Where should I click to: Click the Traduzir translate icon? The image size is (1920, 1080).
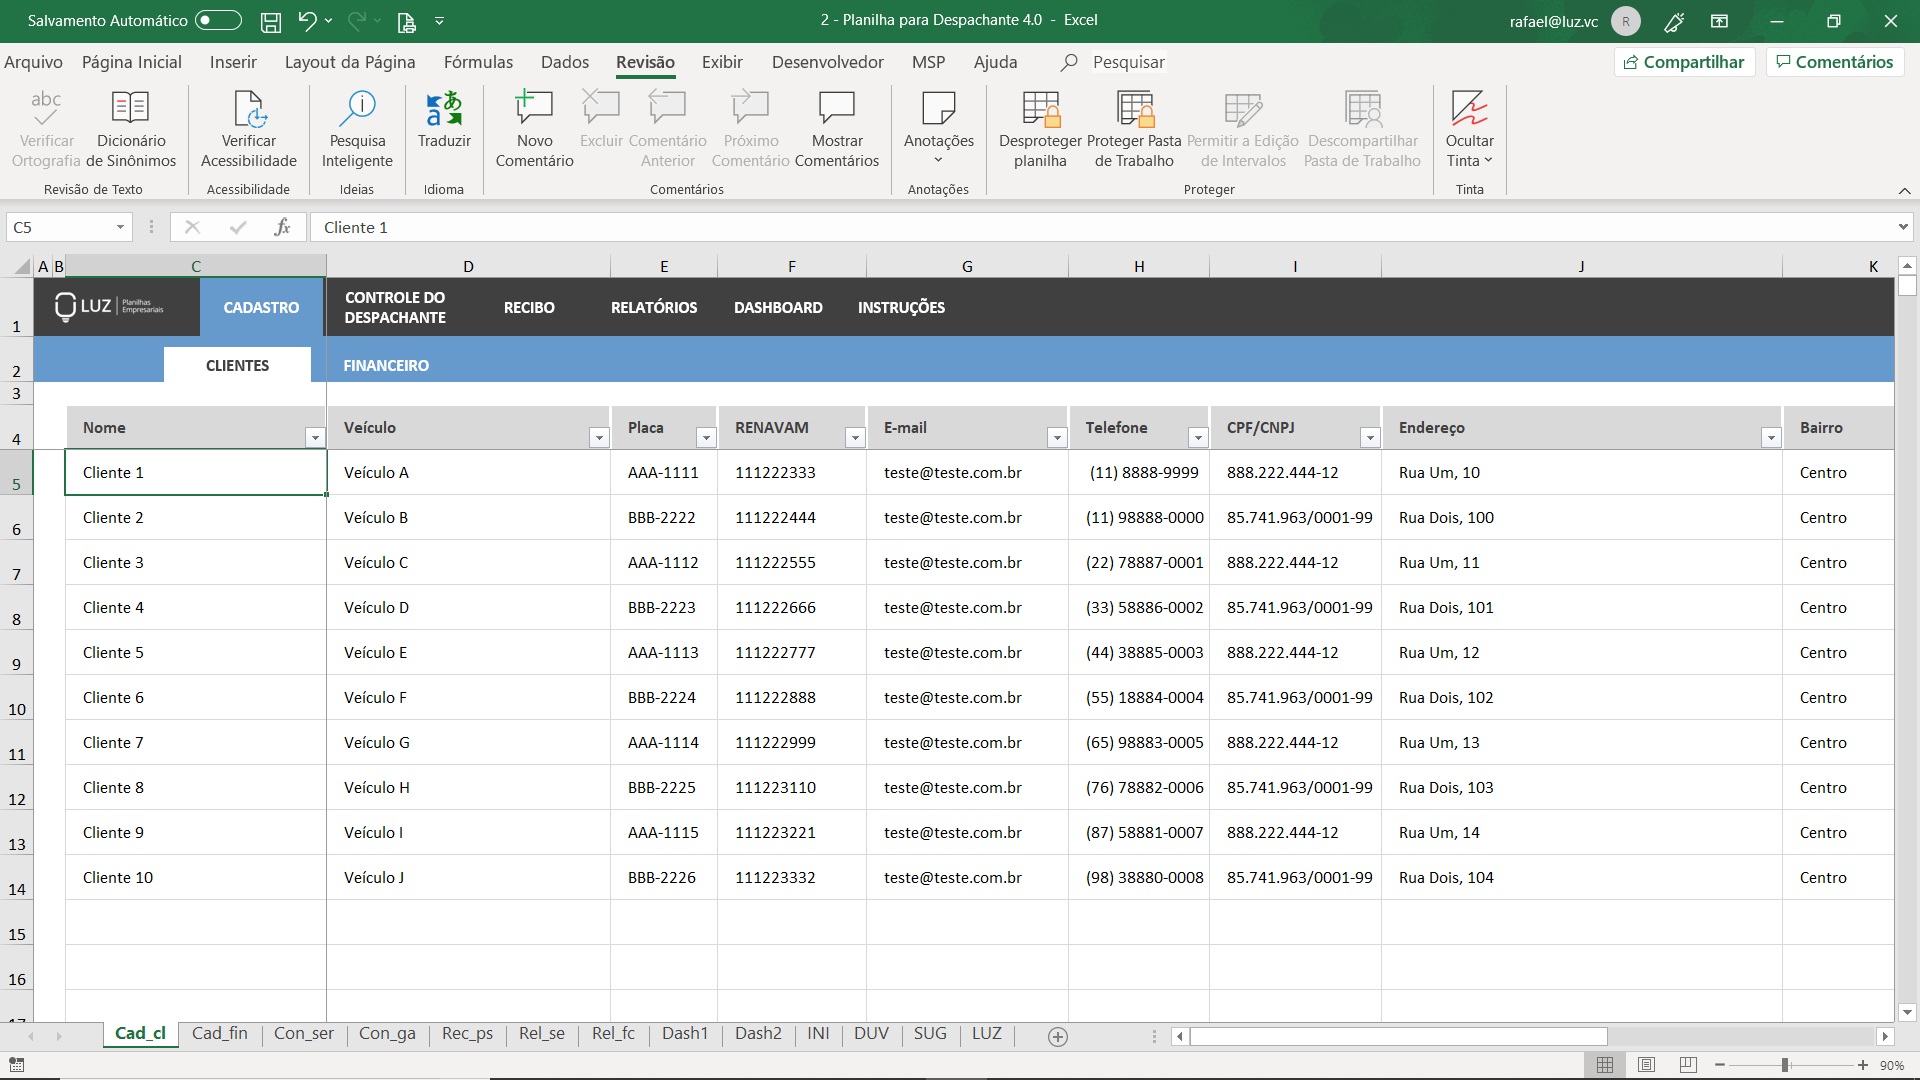pos(444,108)
